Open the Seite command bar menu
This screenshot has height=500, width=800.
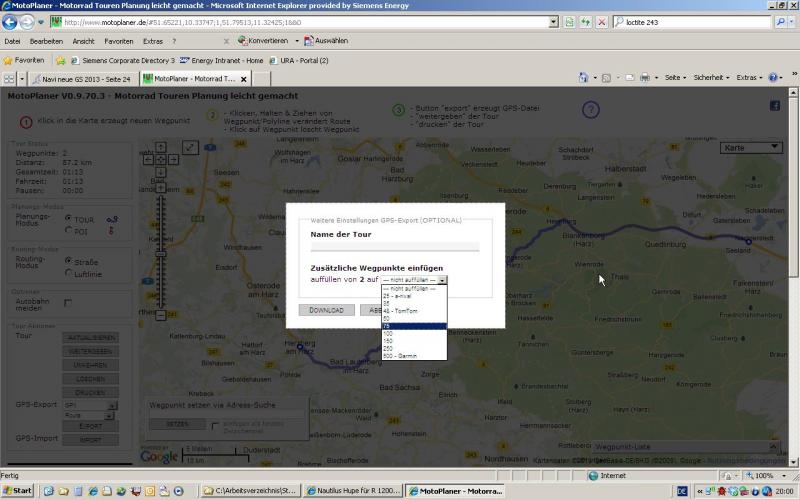pyautogui.click(x=674, y=78)
